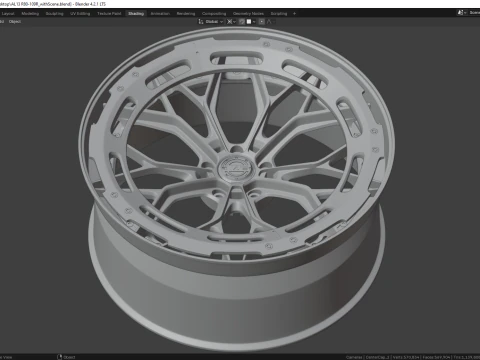Screen dimensions: 480x360
Task: Go to the Rendering workspace tab
Action: coord(186,14)
